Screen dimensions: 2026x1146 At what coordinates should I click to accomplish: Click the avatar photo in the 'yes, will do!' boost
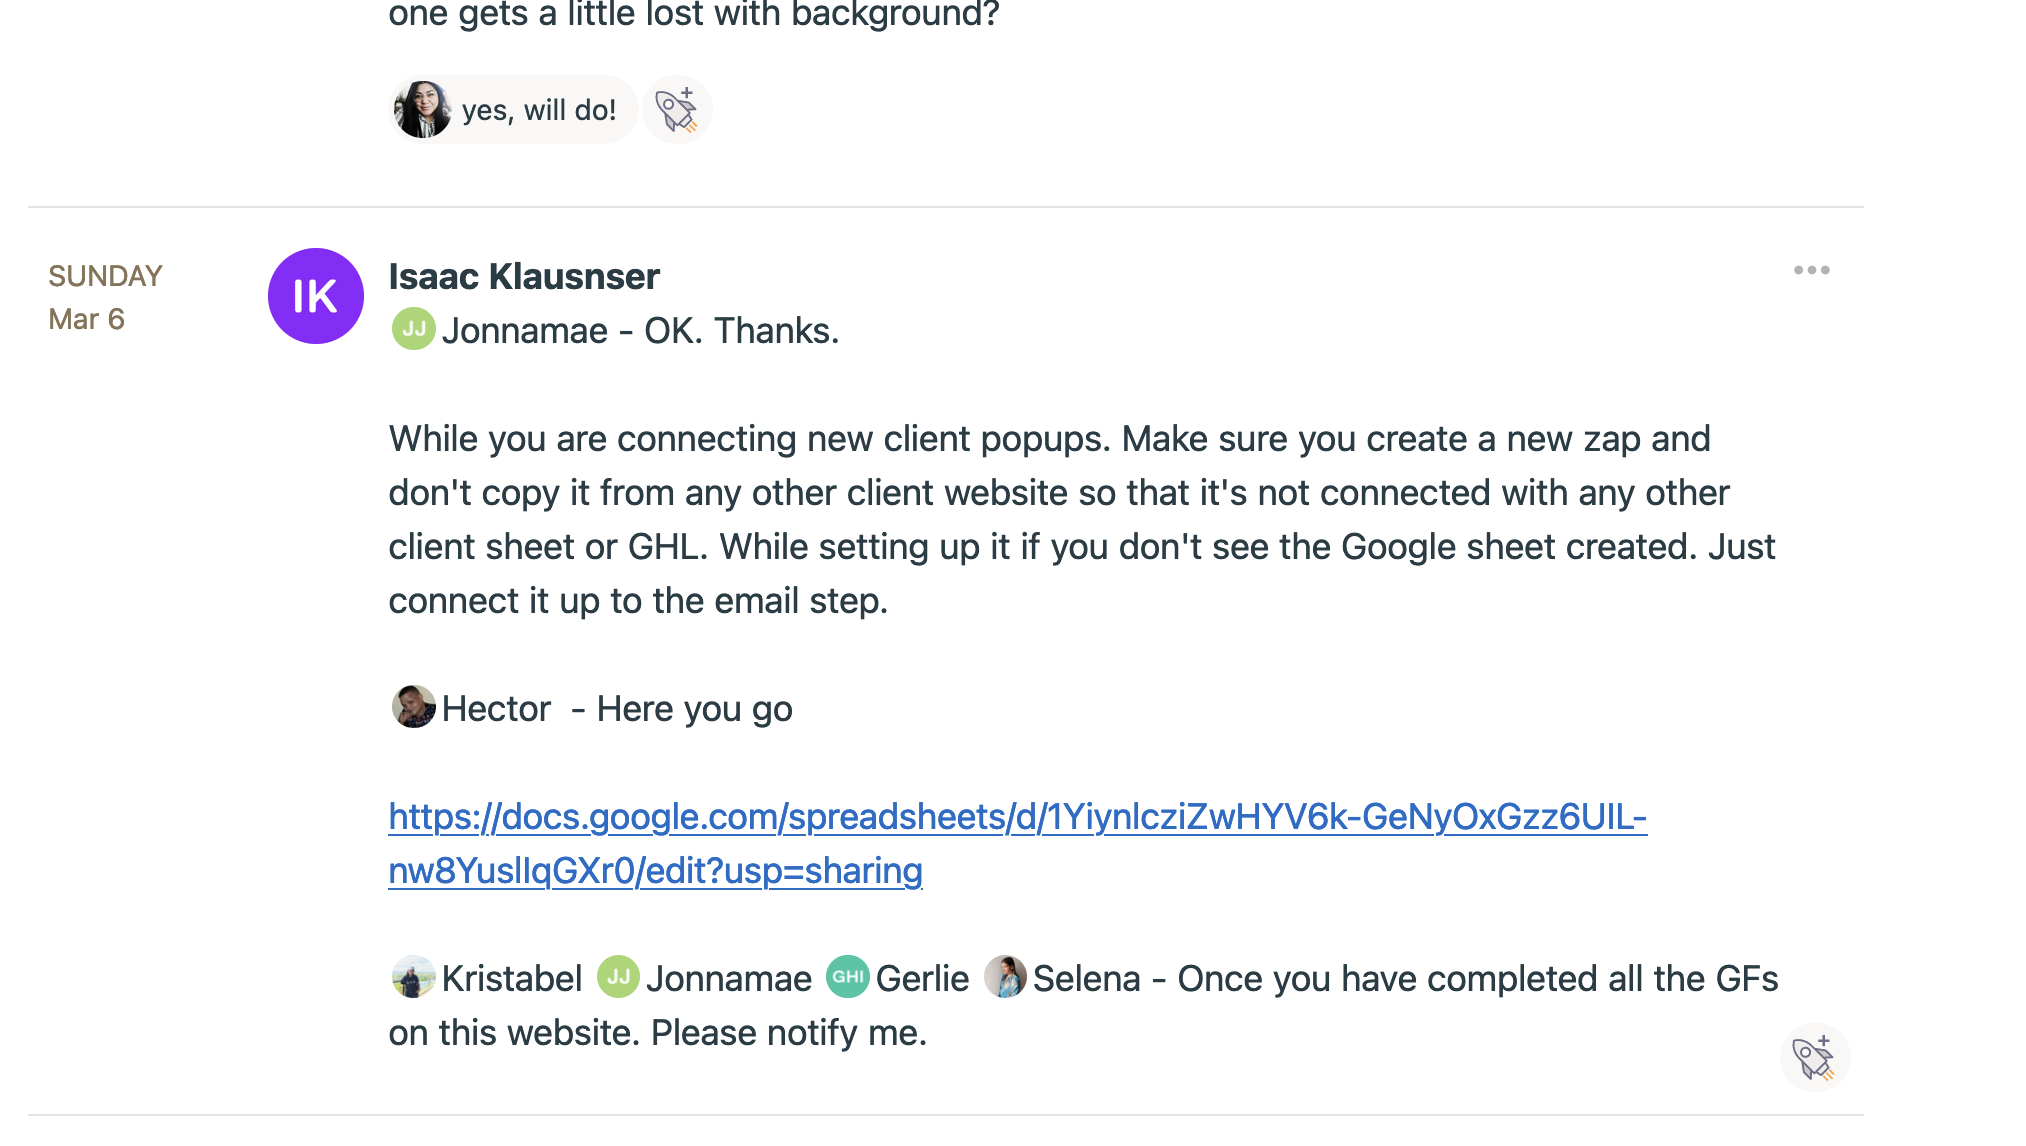coord(422,110)
